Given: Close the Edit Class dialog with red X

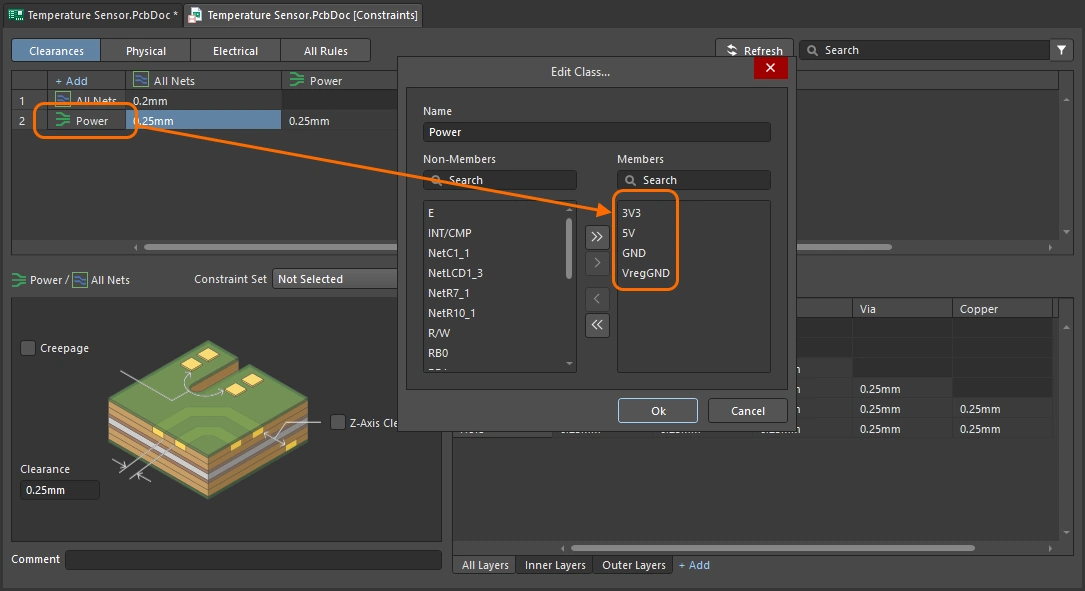Looking at the screenshot, I should tap(770, 68).
